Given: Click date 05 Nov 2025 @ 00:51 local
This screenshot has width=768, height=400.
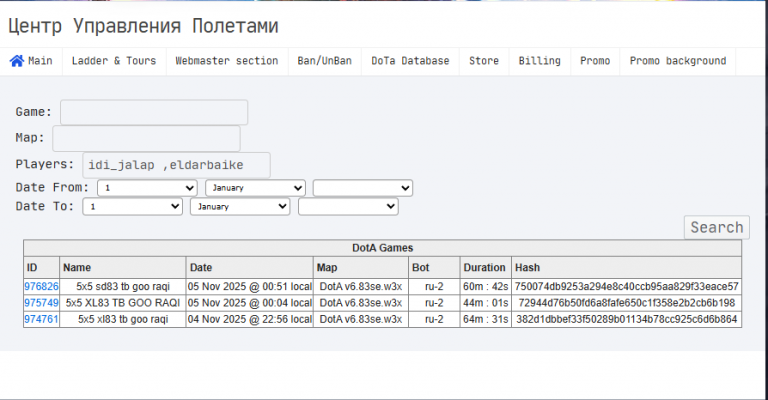Looking at the screenshot, I should point(250,286).
